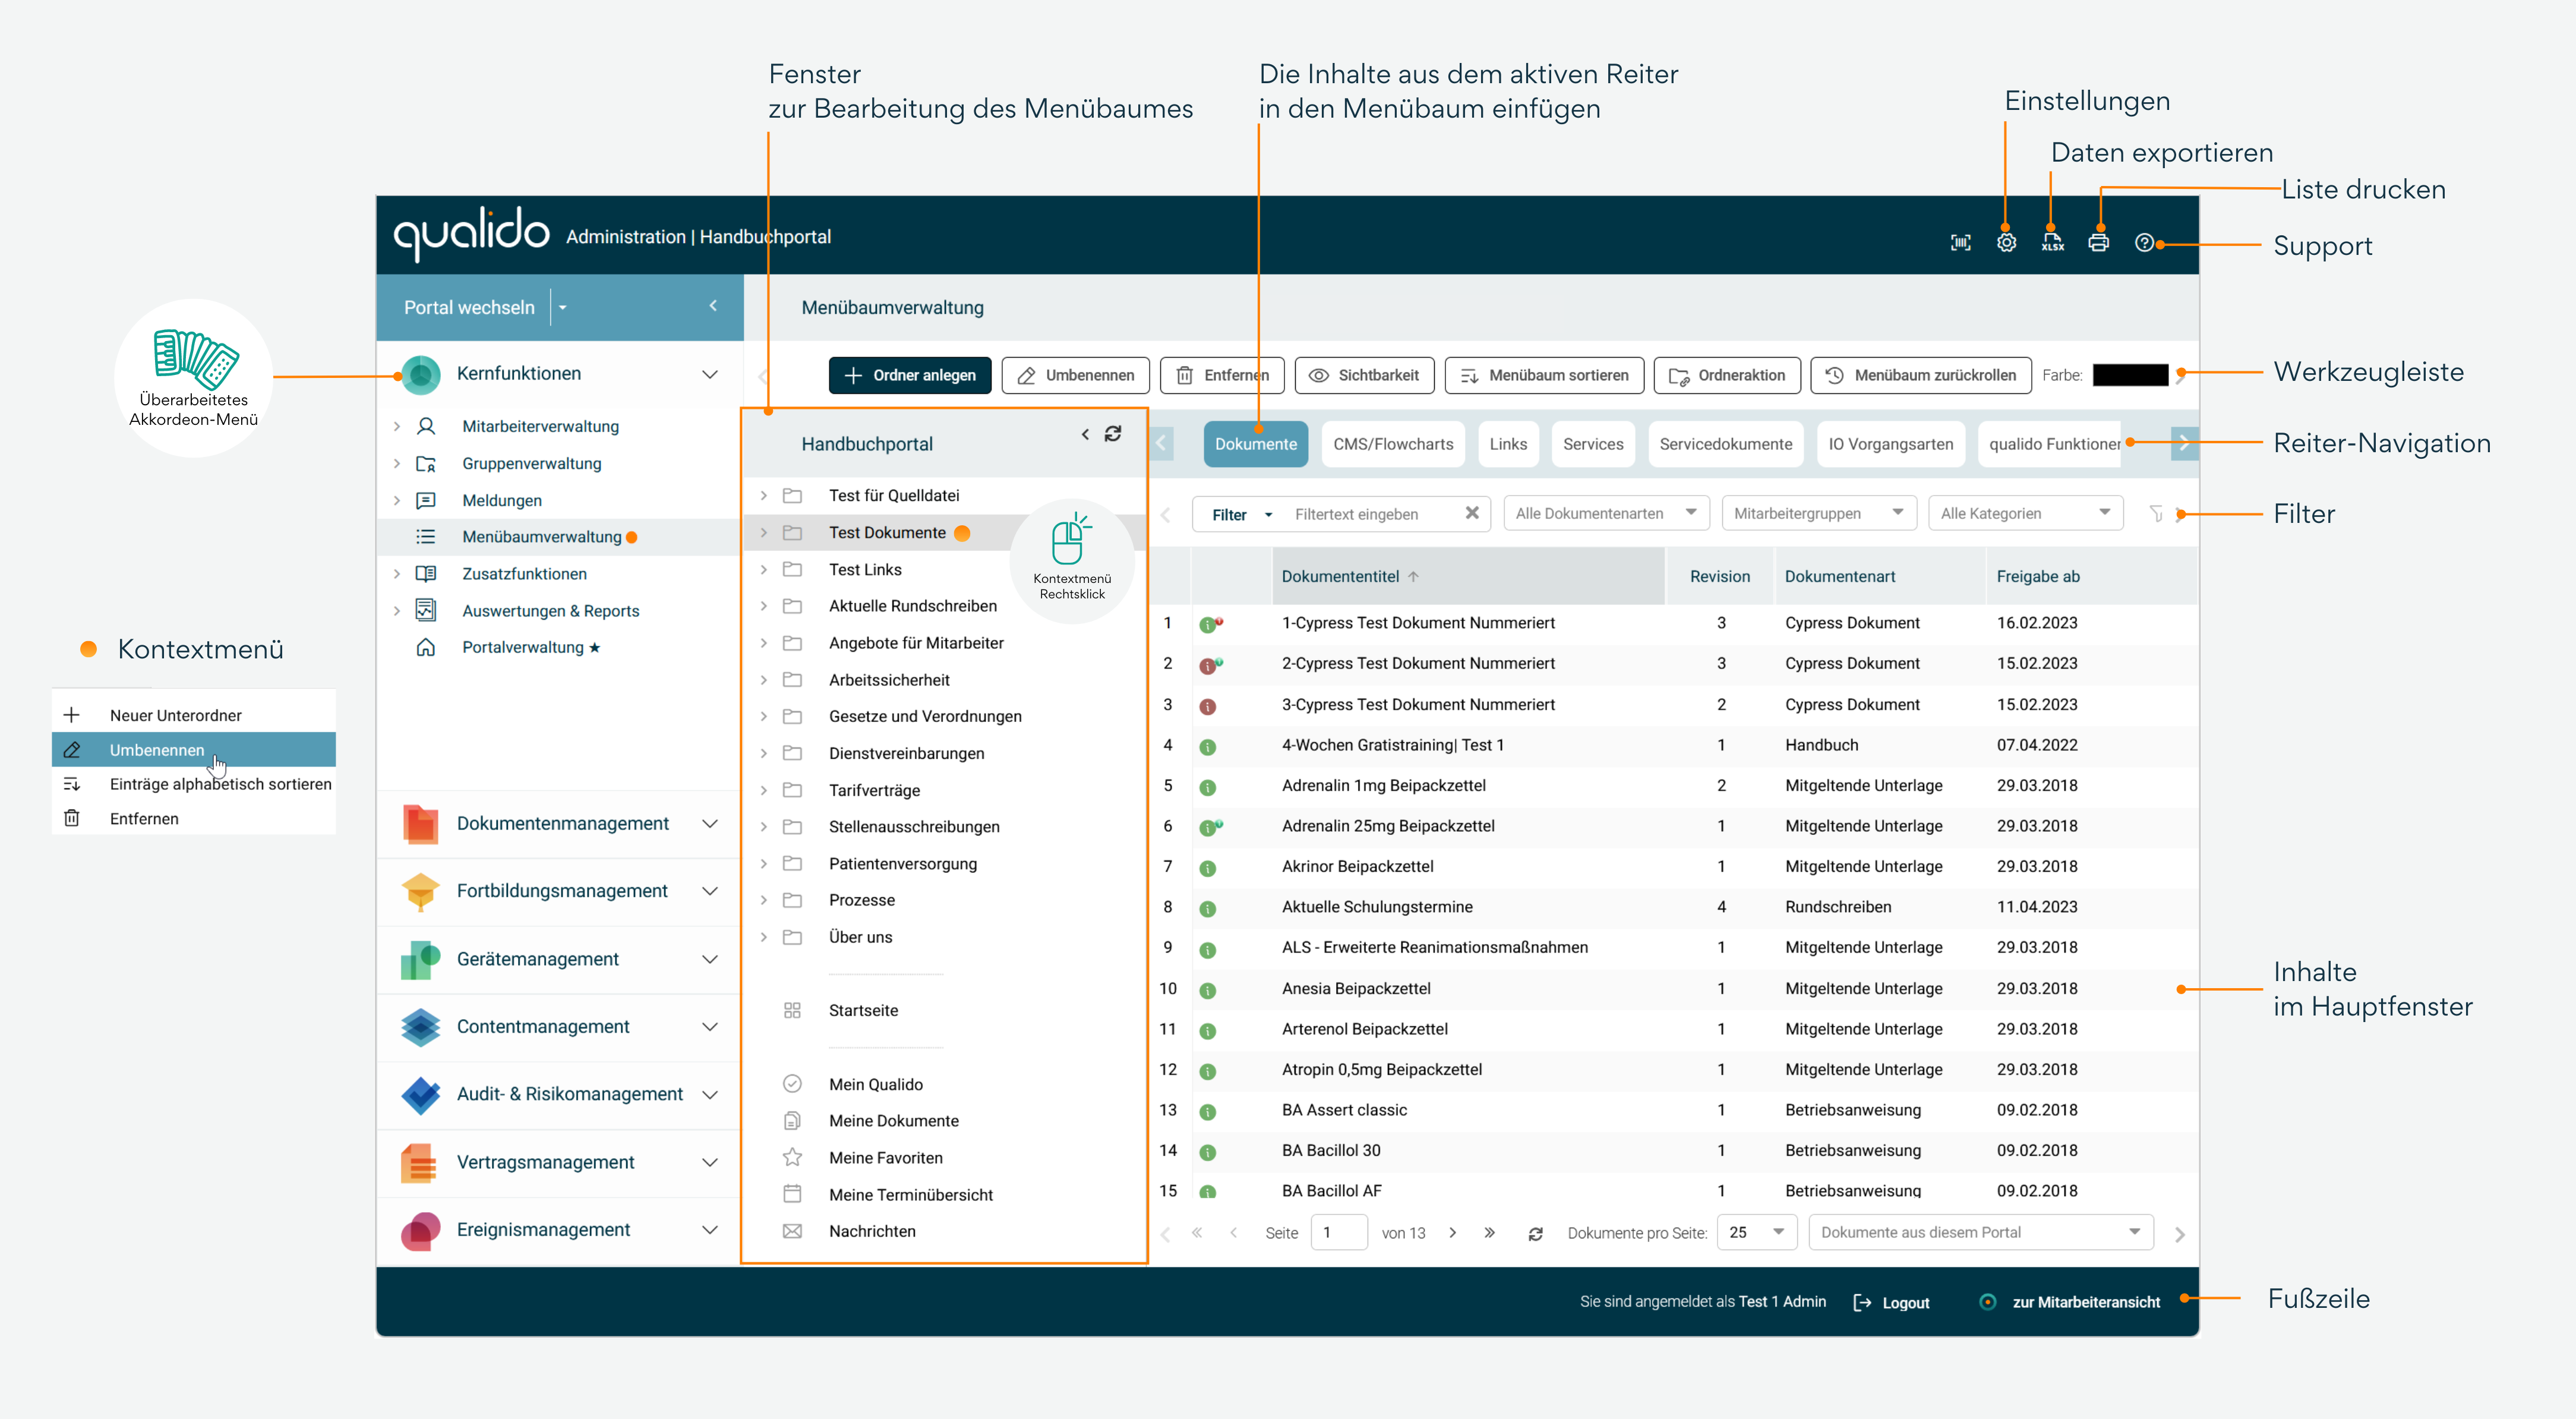
Task: Click the Umbenennen toolbar button
Action: point(1075,375)
